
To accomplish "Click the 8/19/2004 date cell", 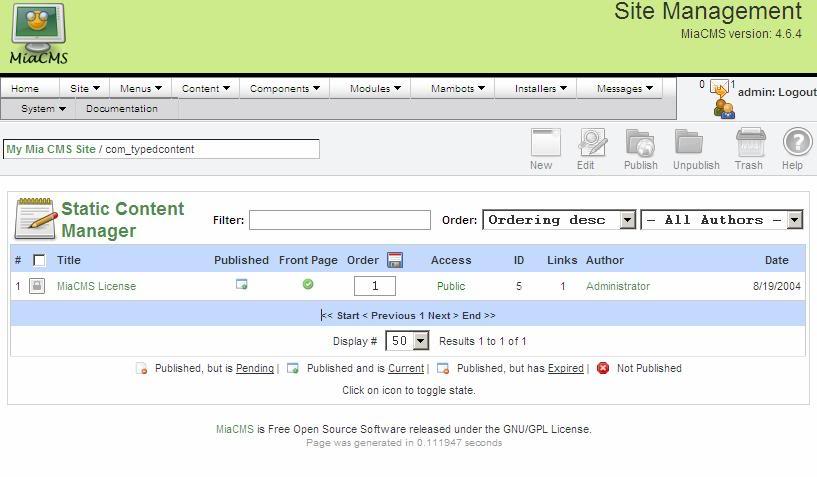I will [776, 286].
